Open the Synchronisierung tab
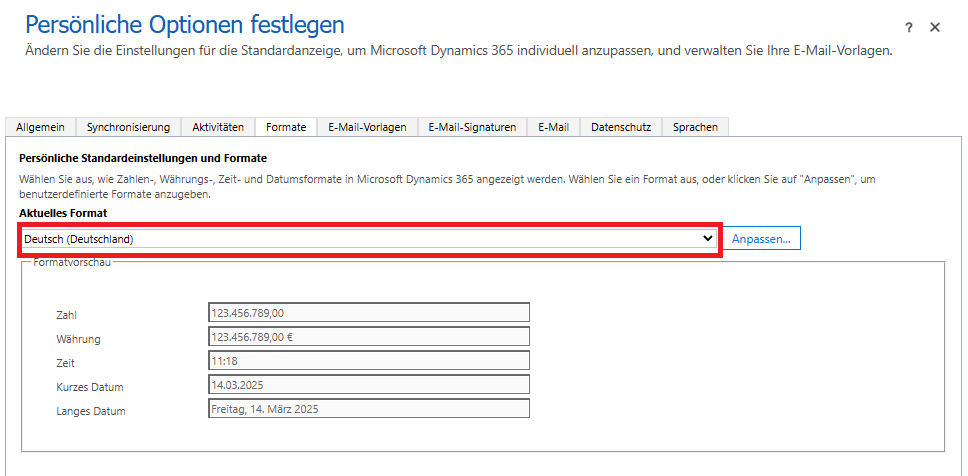Viewport: 968px width, 476px height. pyautogui.click(x=128, y=127)
